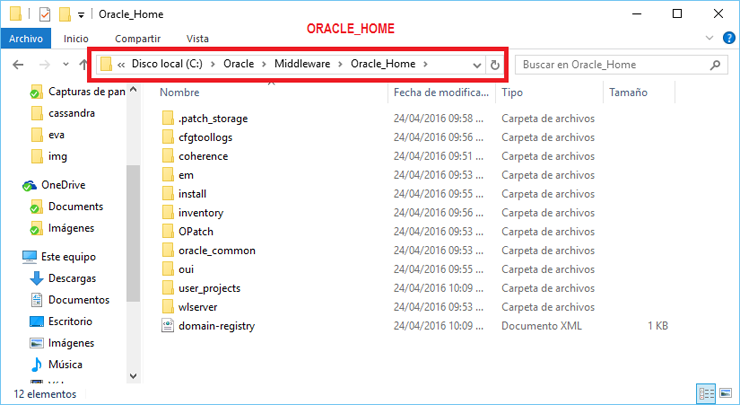The height and width of the screenshot is (405, 740).
Task: Click Documento XML type cell
Action: point(541,326)
